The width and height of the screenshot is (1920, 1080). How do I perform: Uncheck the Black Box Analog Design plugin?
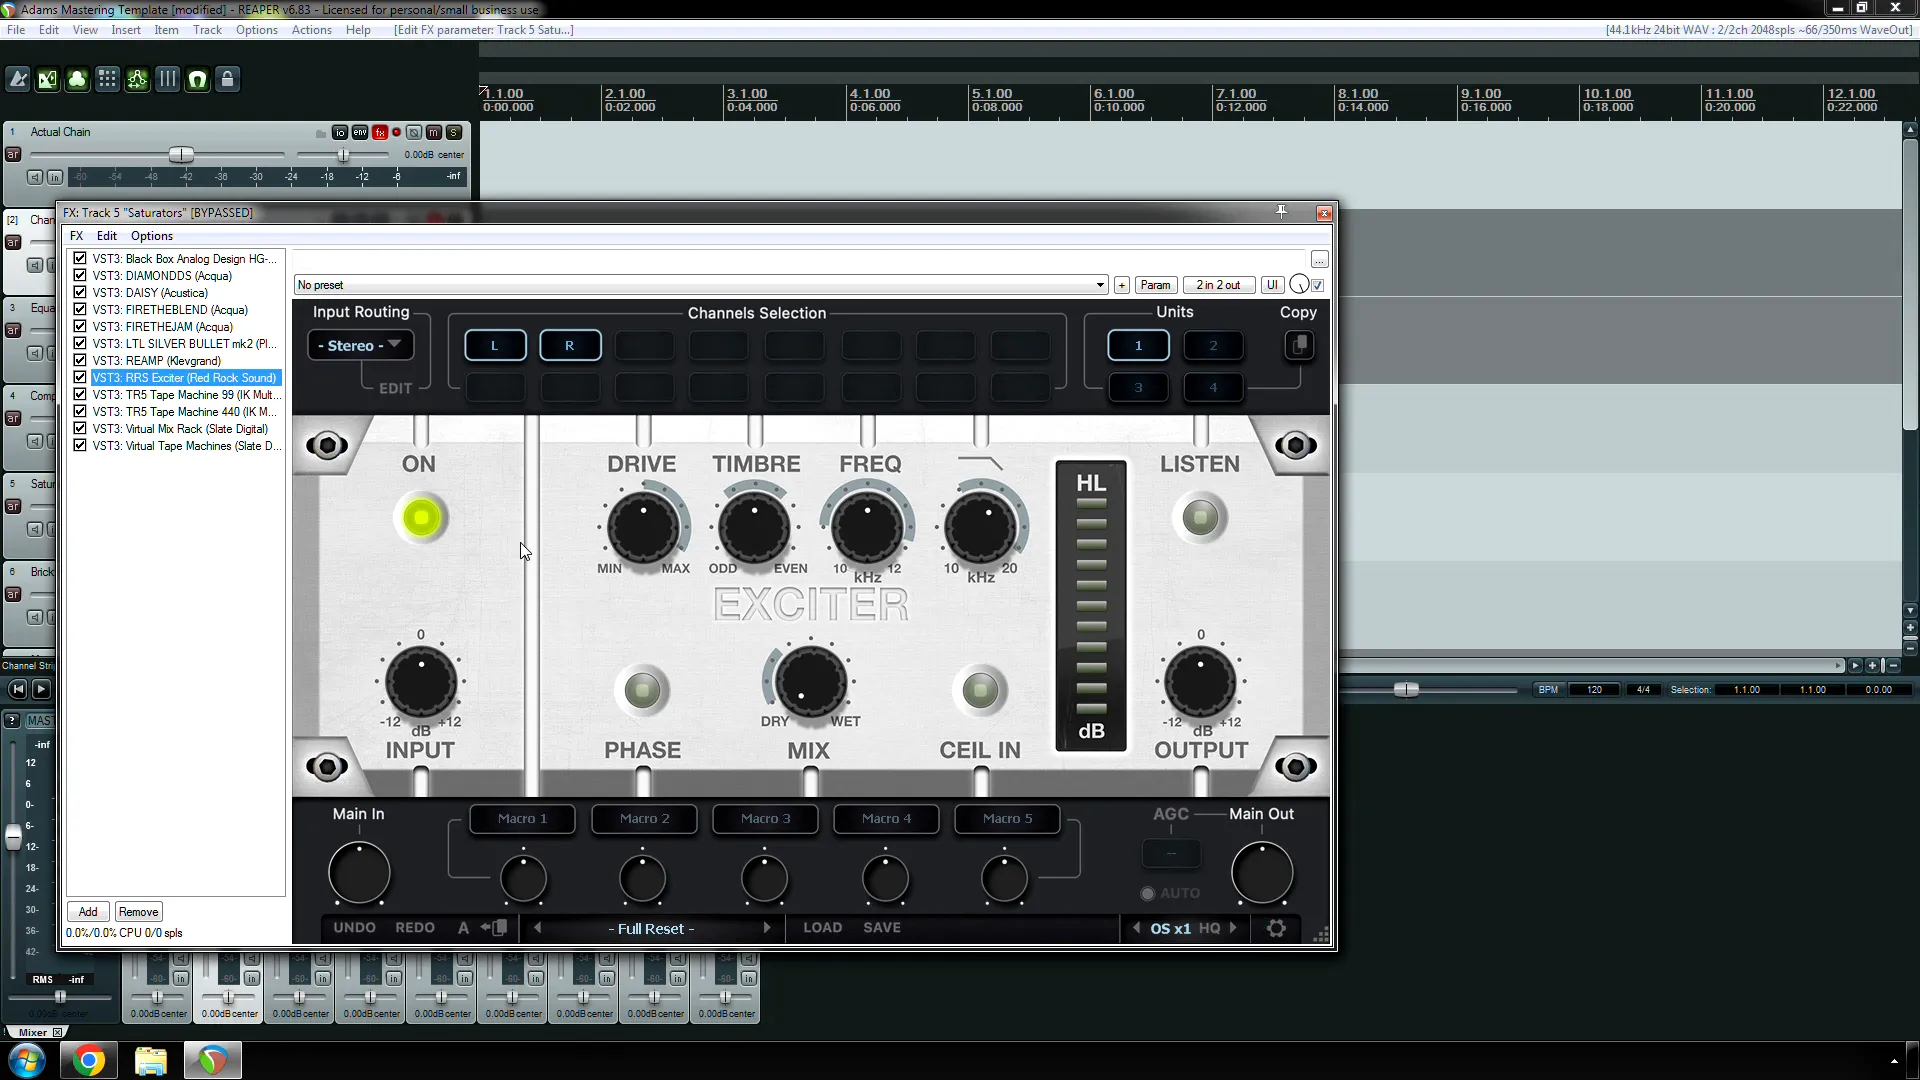tap(80, 258)
